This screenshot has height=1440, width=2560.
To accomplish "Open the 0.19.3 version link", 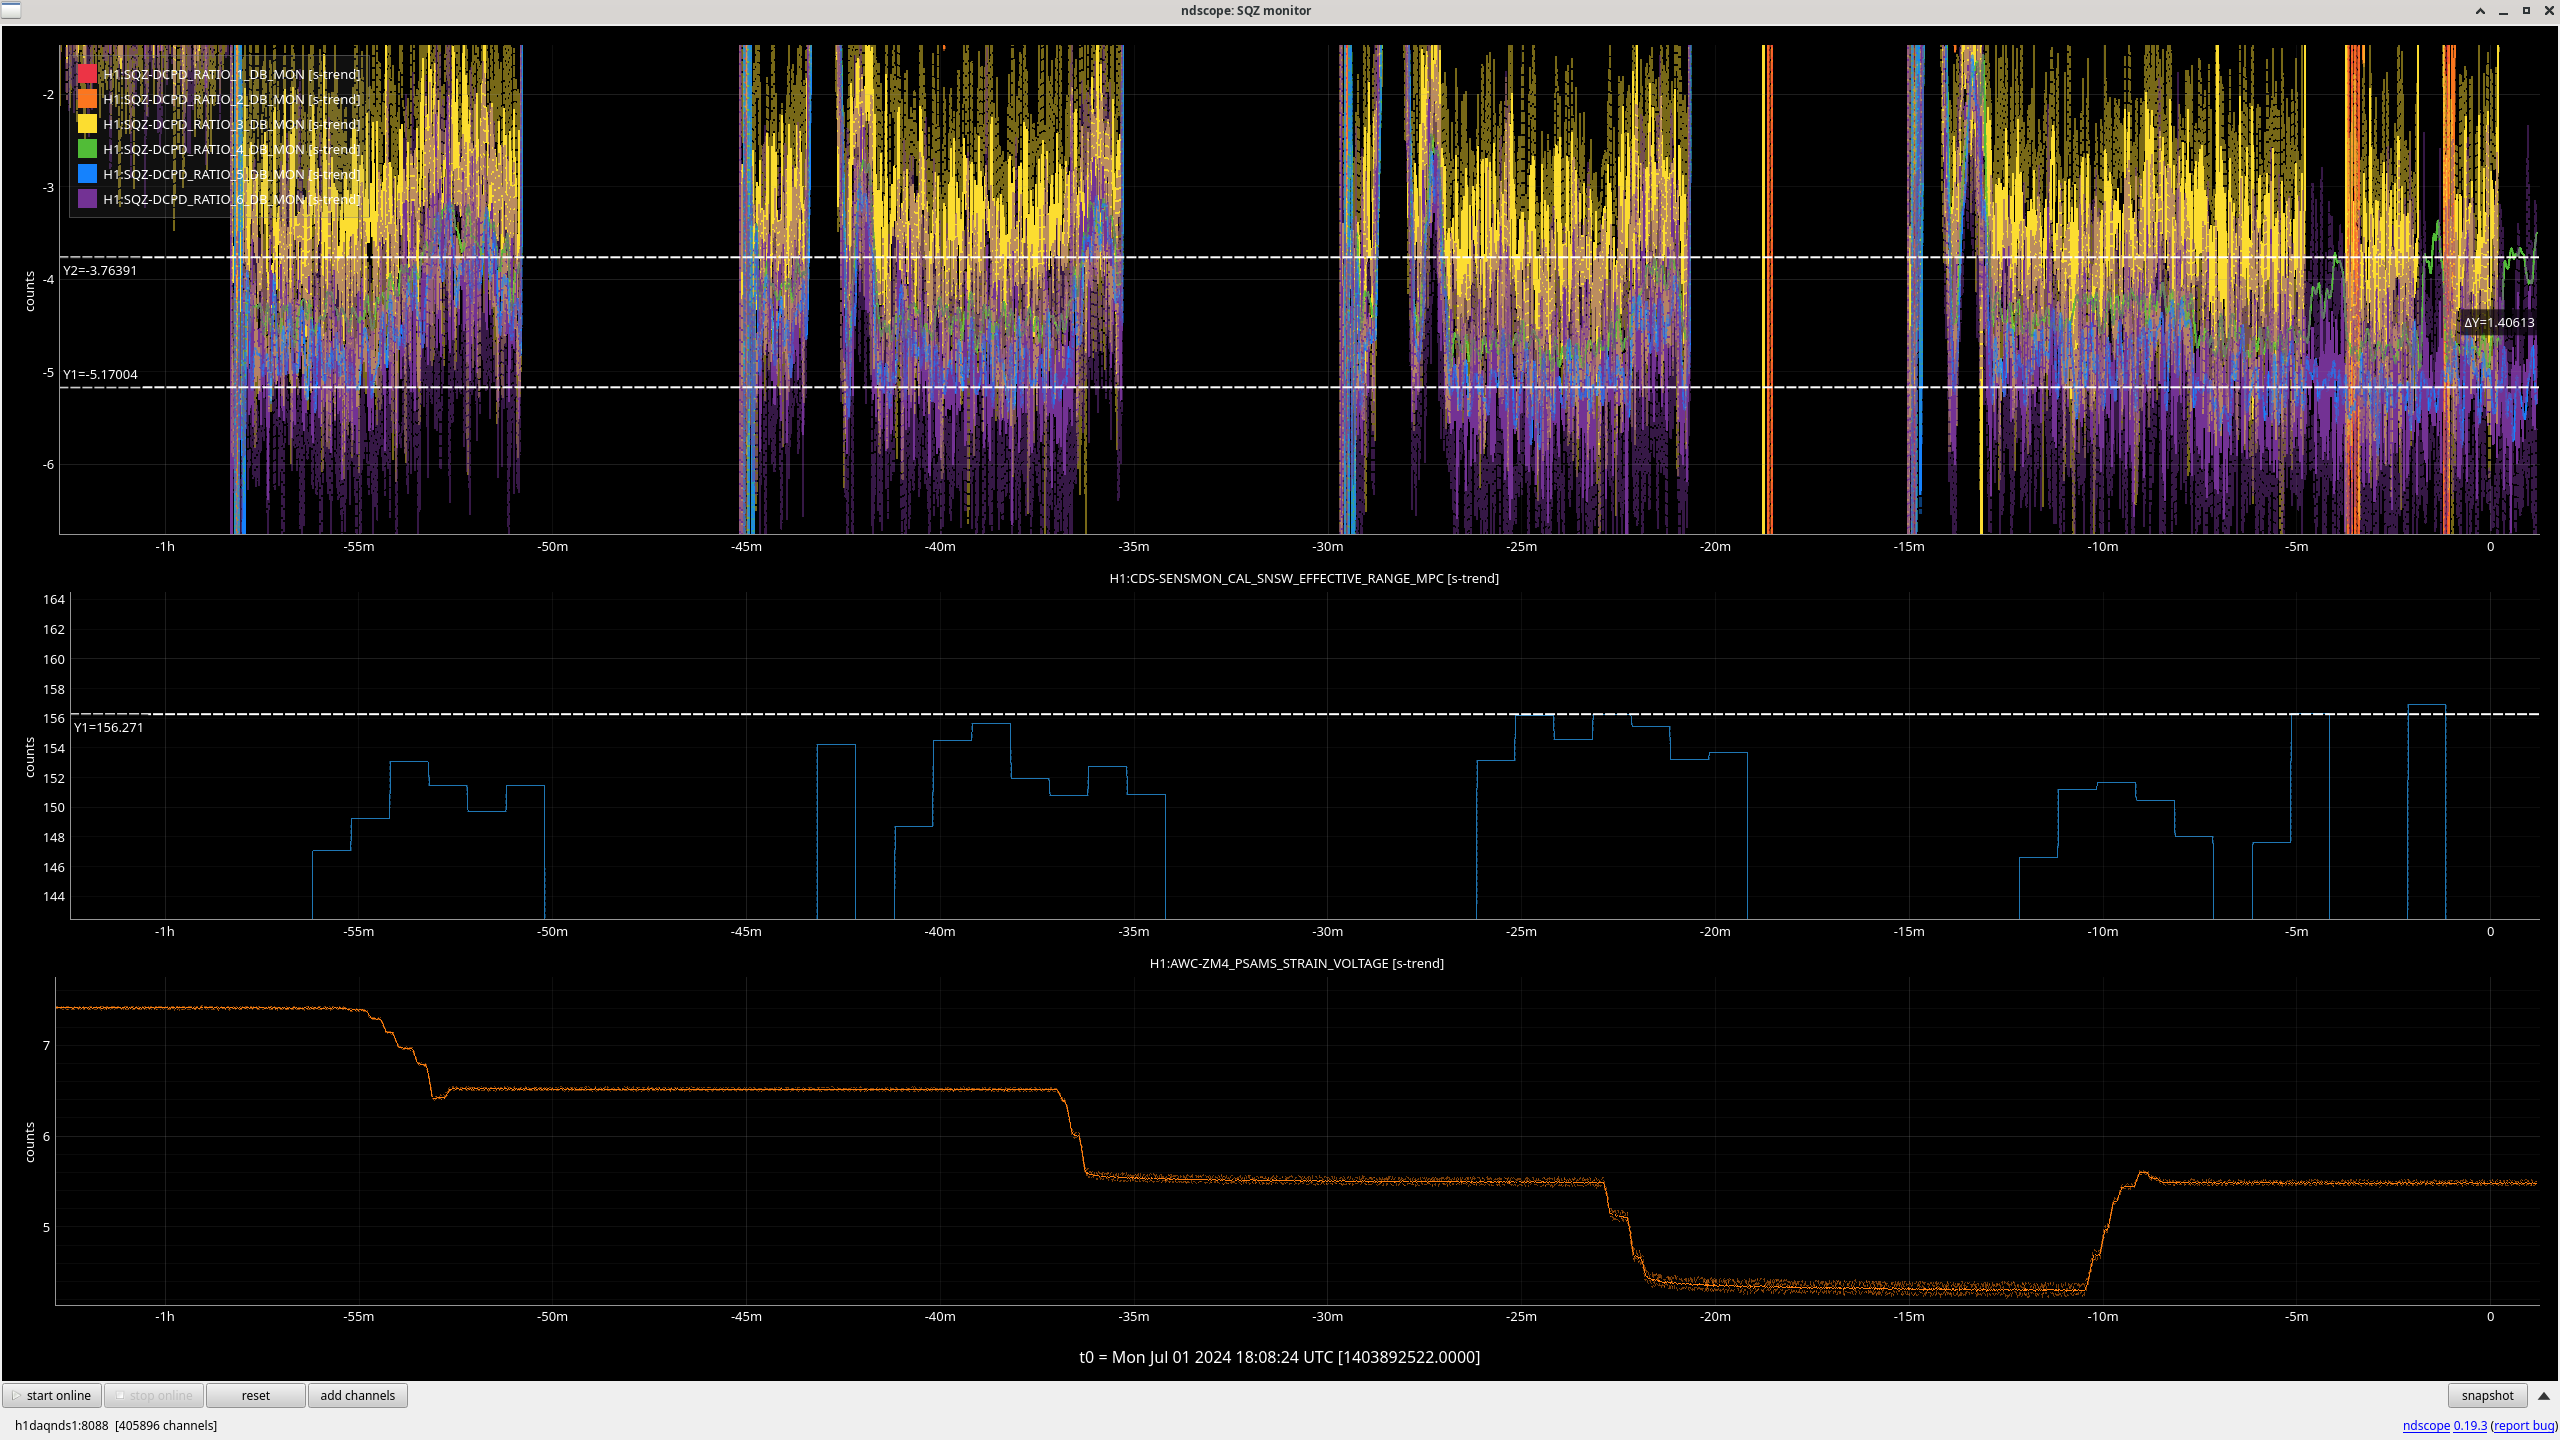I will (2470, 1425).
